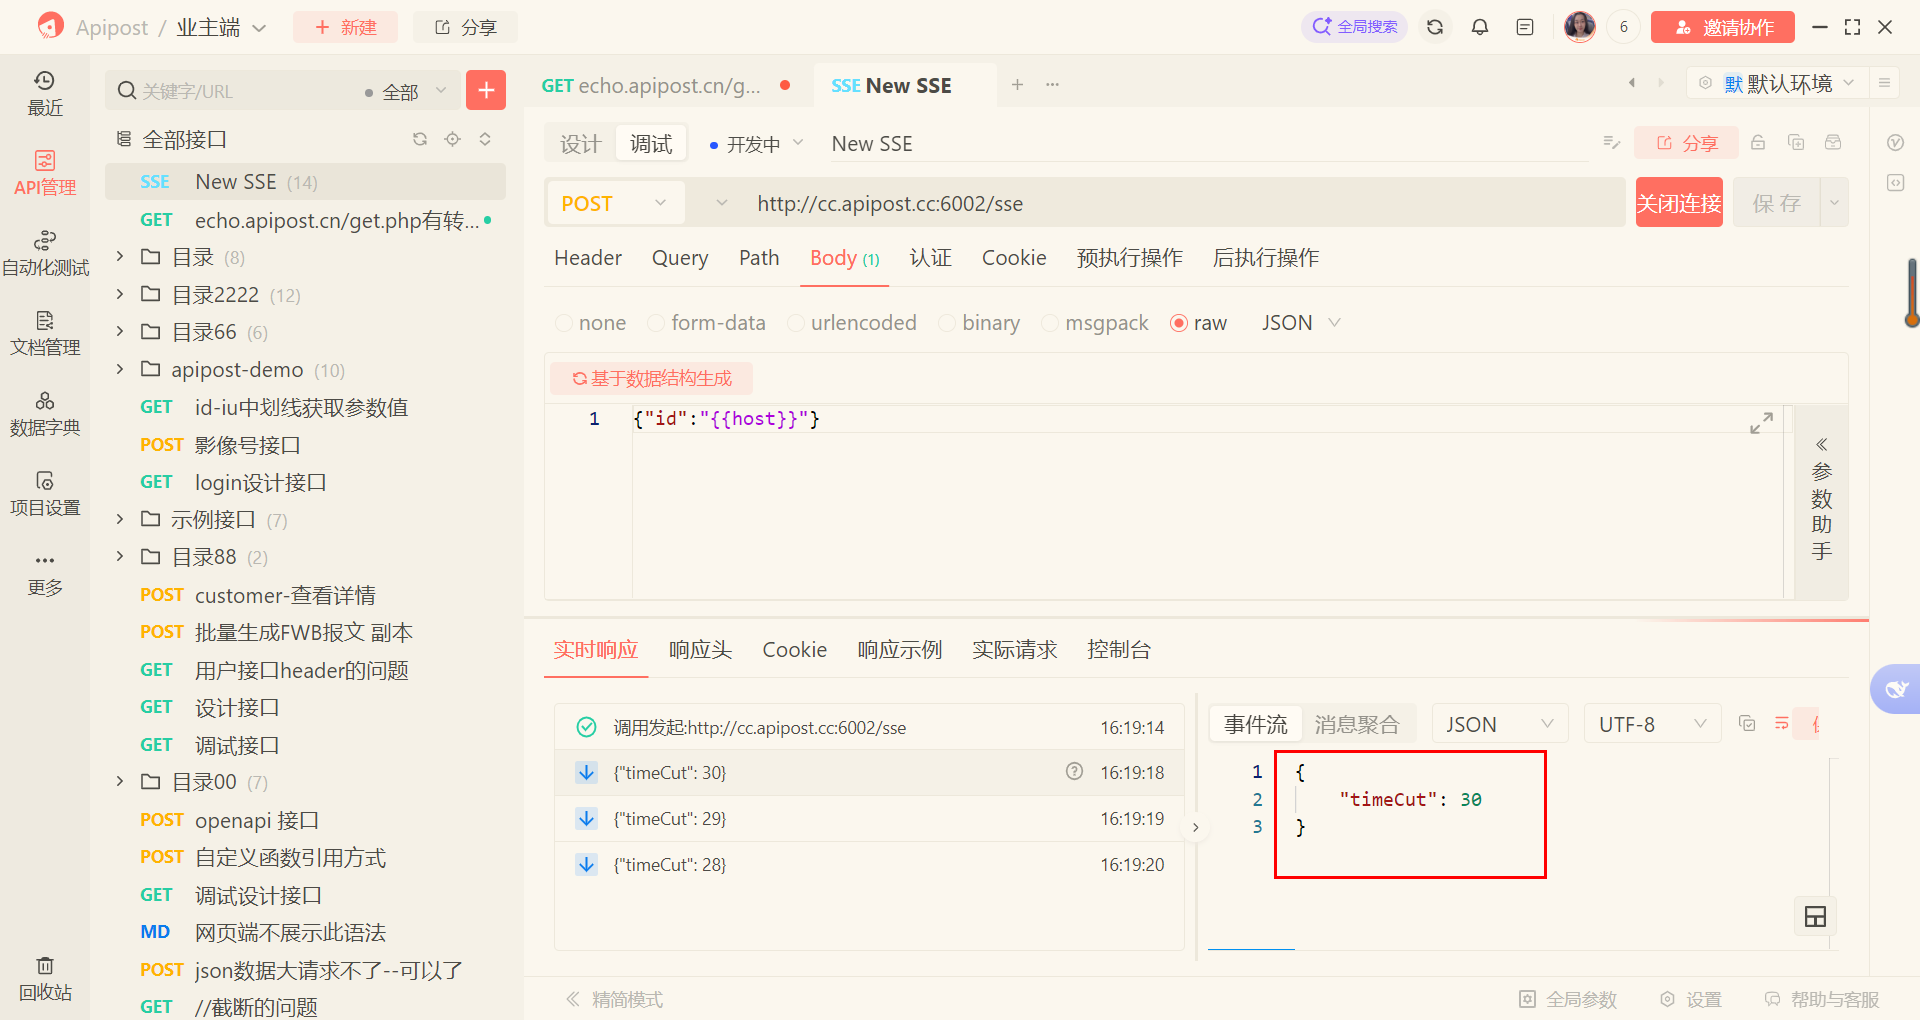Image resolution: width=1920 pixels, height=1020 pixels.
Task: Open the 预执行操作 pre-request tab
Action: point(1130,258)
